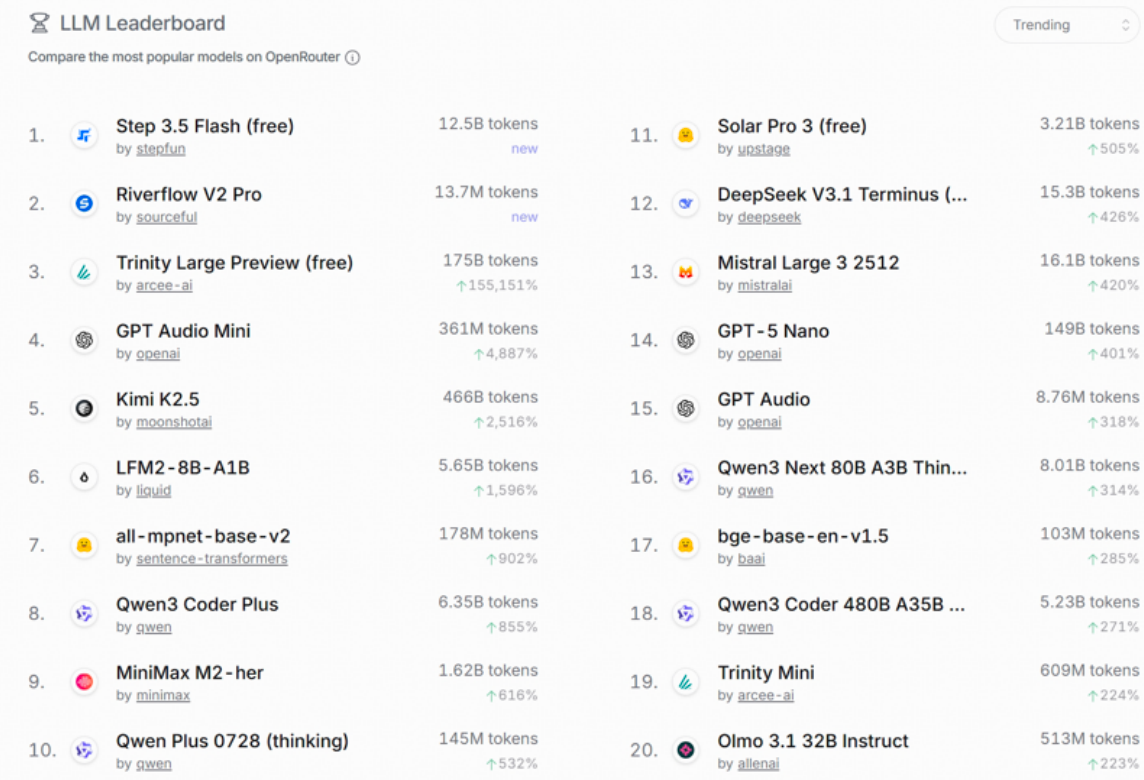This screenshot has height=780, width=1144.
Task: Click the info icon beside OpenRouter description
Action: [x=352, y=57]
